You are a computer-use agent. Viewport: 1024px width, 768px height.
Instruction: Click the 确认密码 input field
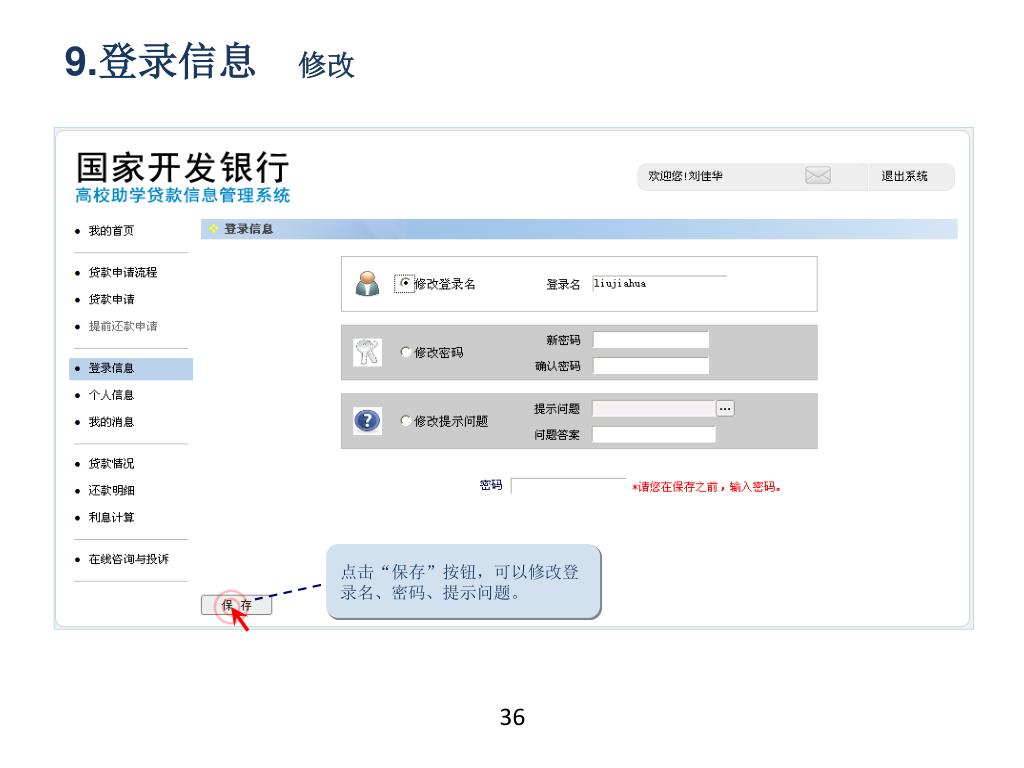650,366
